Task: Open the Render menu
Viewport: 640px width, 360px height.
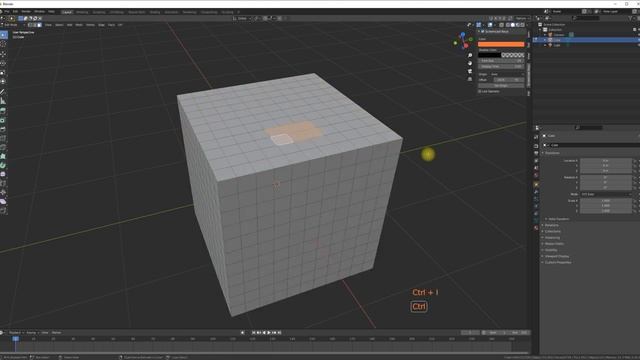Action: click(x=26, y=11)
